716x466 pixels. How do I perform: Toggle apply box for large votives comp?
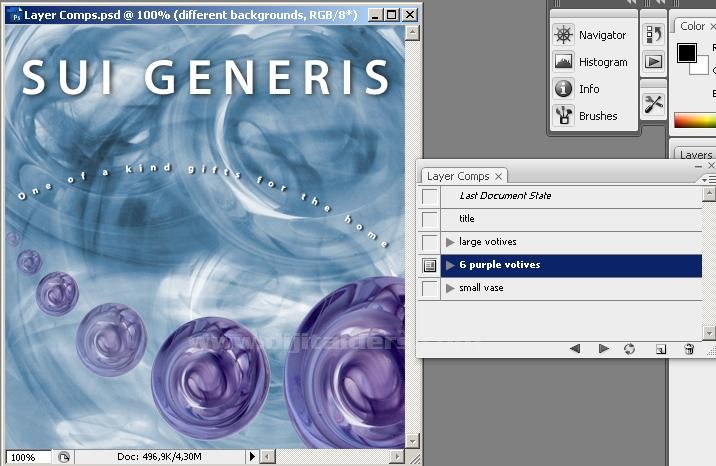[x=430, y=242]
